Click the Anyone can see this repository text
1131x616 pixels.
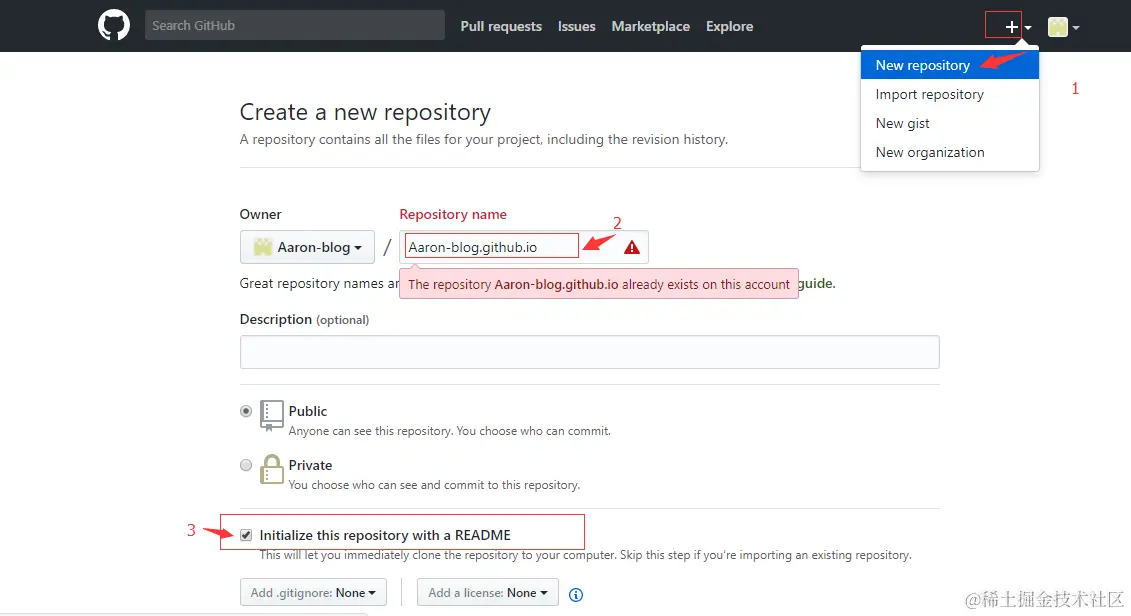tap(449, 431)
